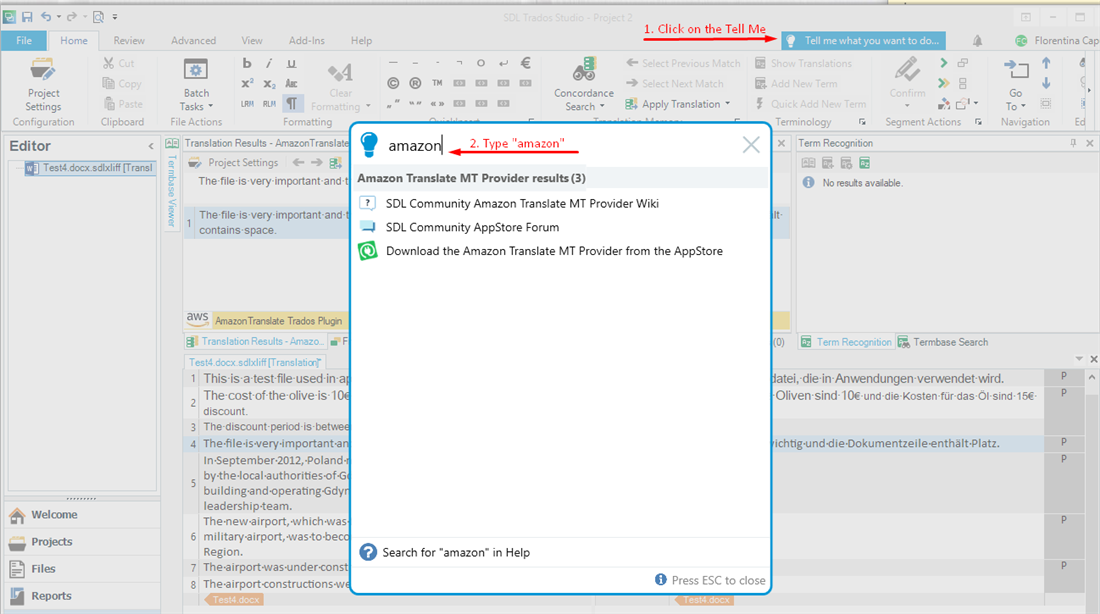The height and width of the screenshot is (614, 1100).
Task: Click segment 4 source text row
Action: (x=276, y=443)
